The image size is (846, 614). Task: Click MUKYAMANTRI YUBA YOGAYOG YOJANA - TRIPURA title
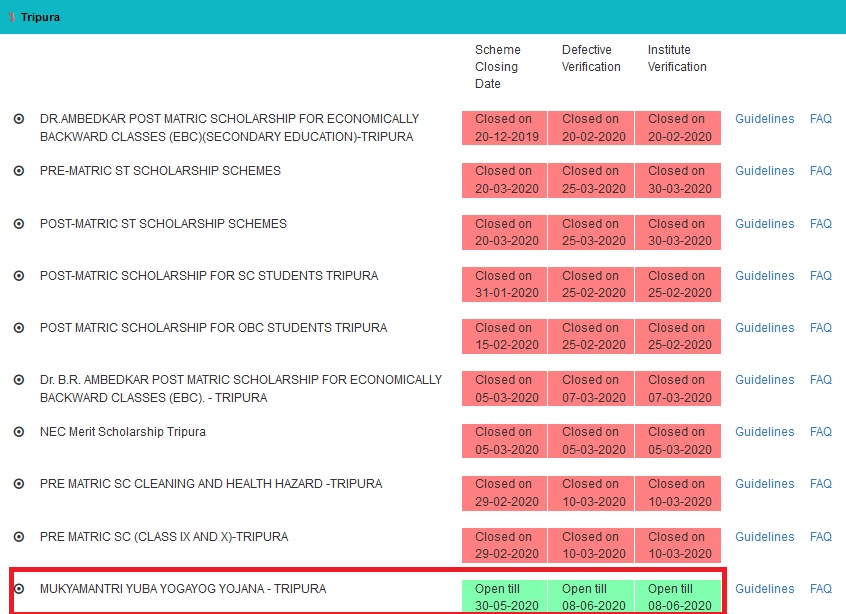tap(183, 589)
